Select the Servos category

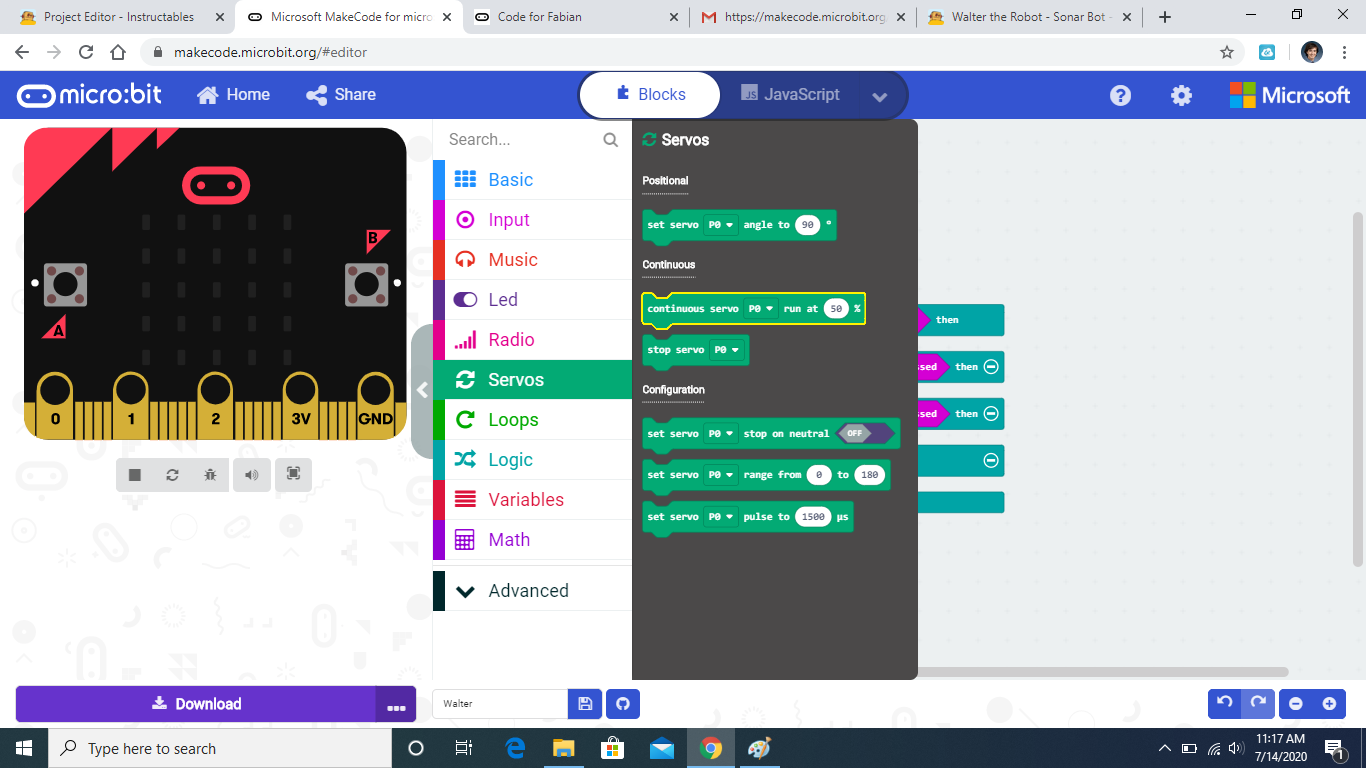tap(532, 380)
